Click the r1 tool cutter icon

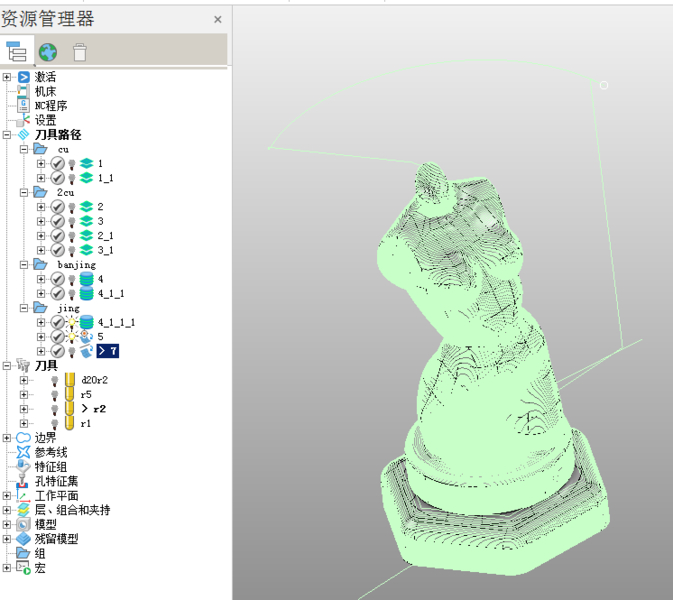pyautogui.click(x=70, y=423)
